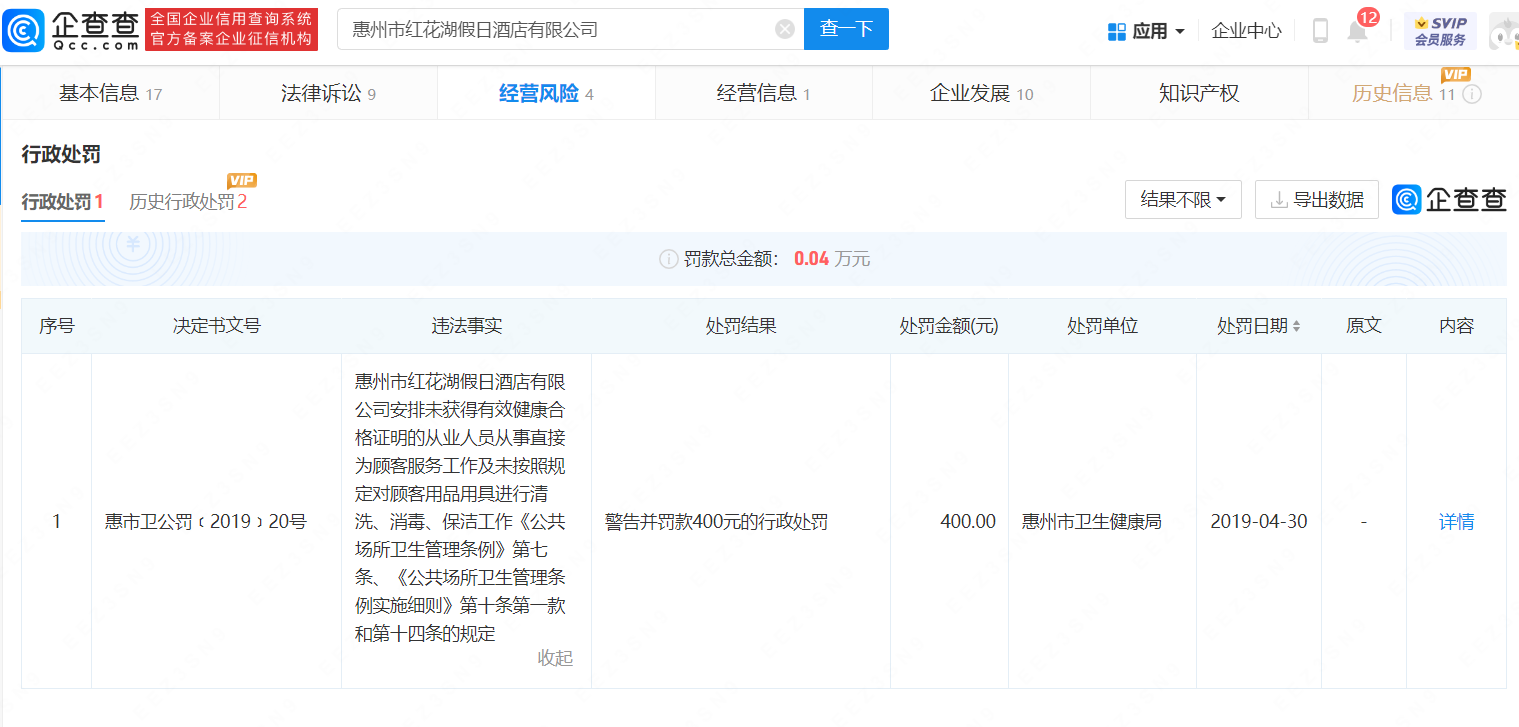Viewport: 1519px width, 727px height.
Task: Click the 0.04 total fine value
Action: tap(812, 259)
